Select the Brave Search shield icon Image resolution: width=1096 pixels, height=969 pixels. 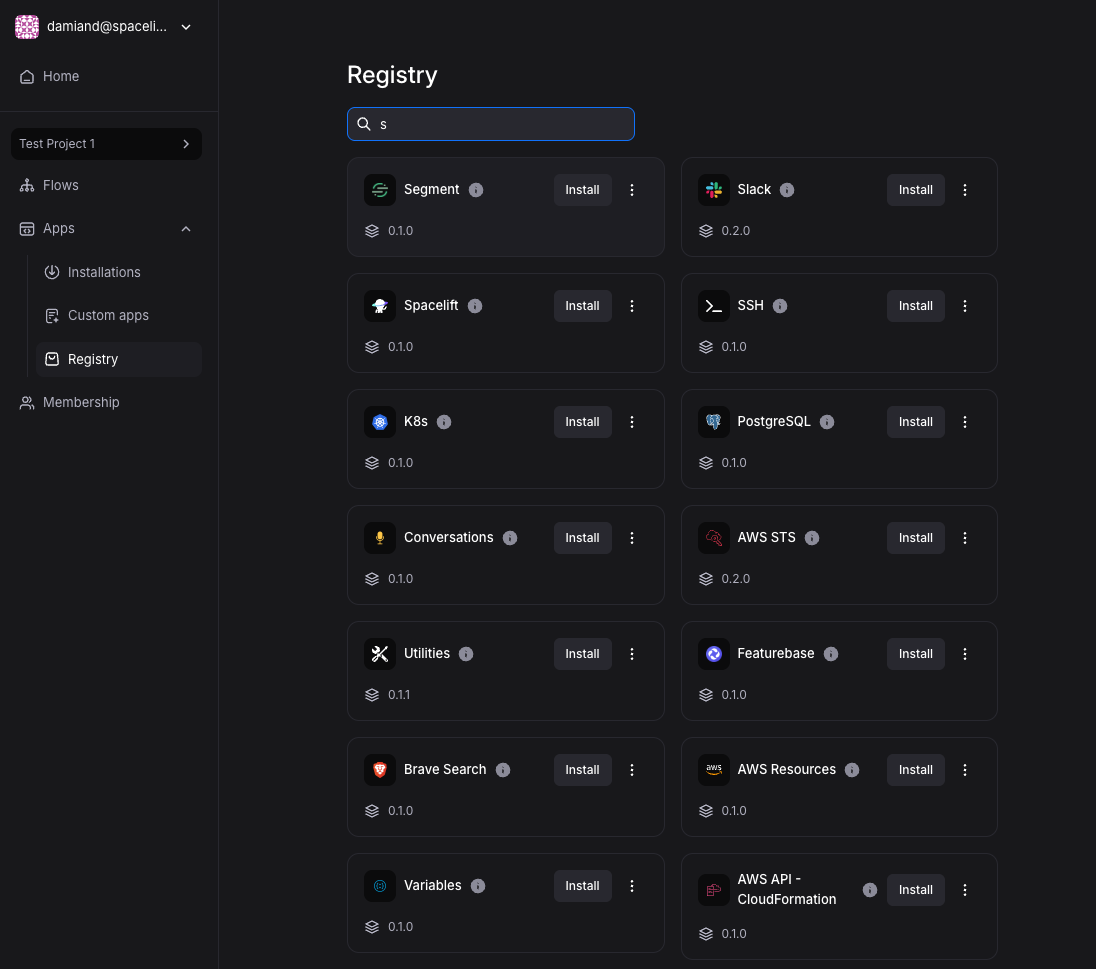coord(380,769)
